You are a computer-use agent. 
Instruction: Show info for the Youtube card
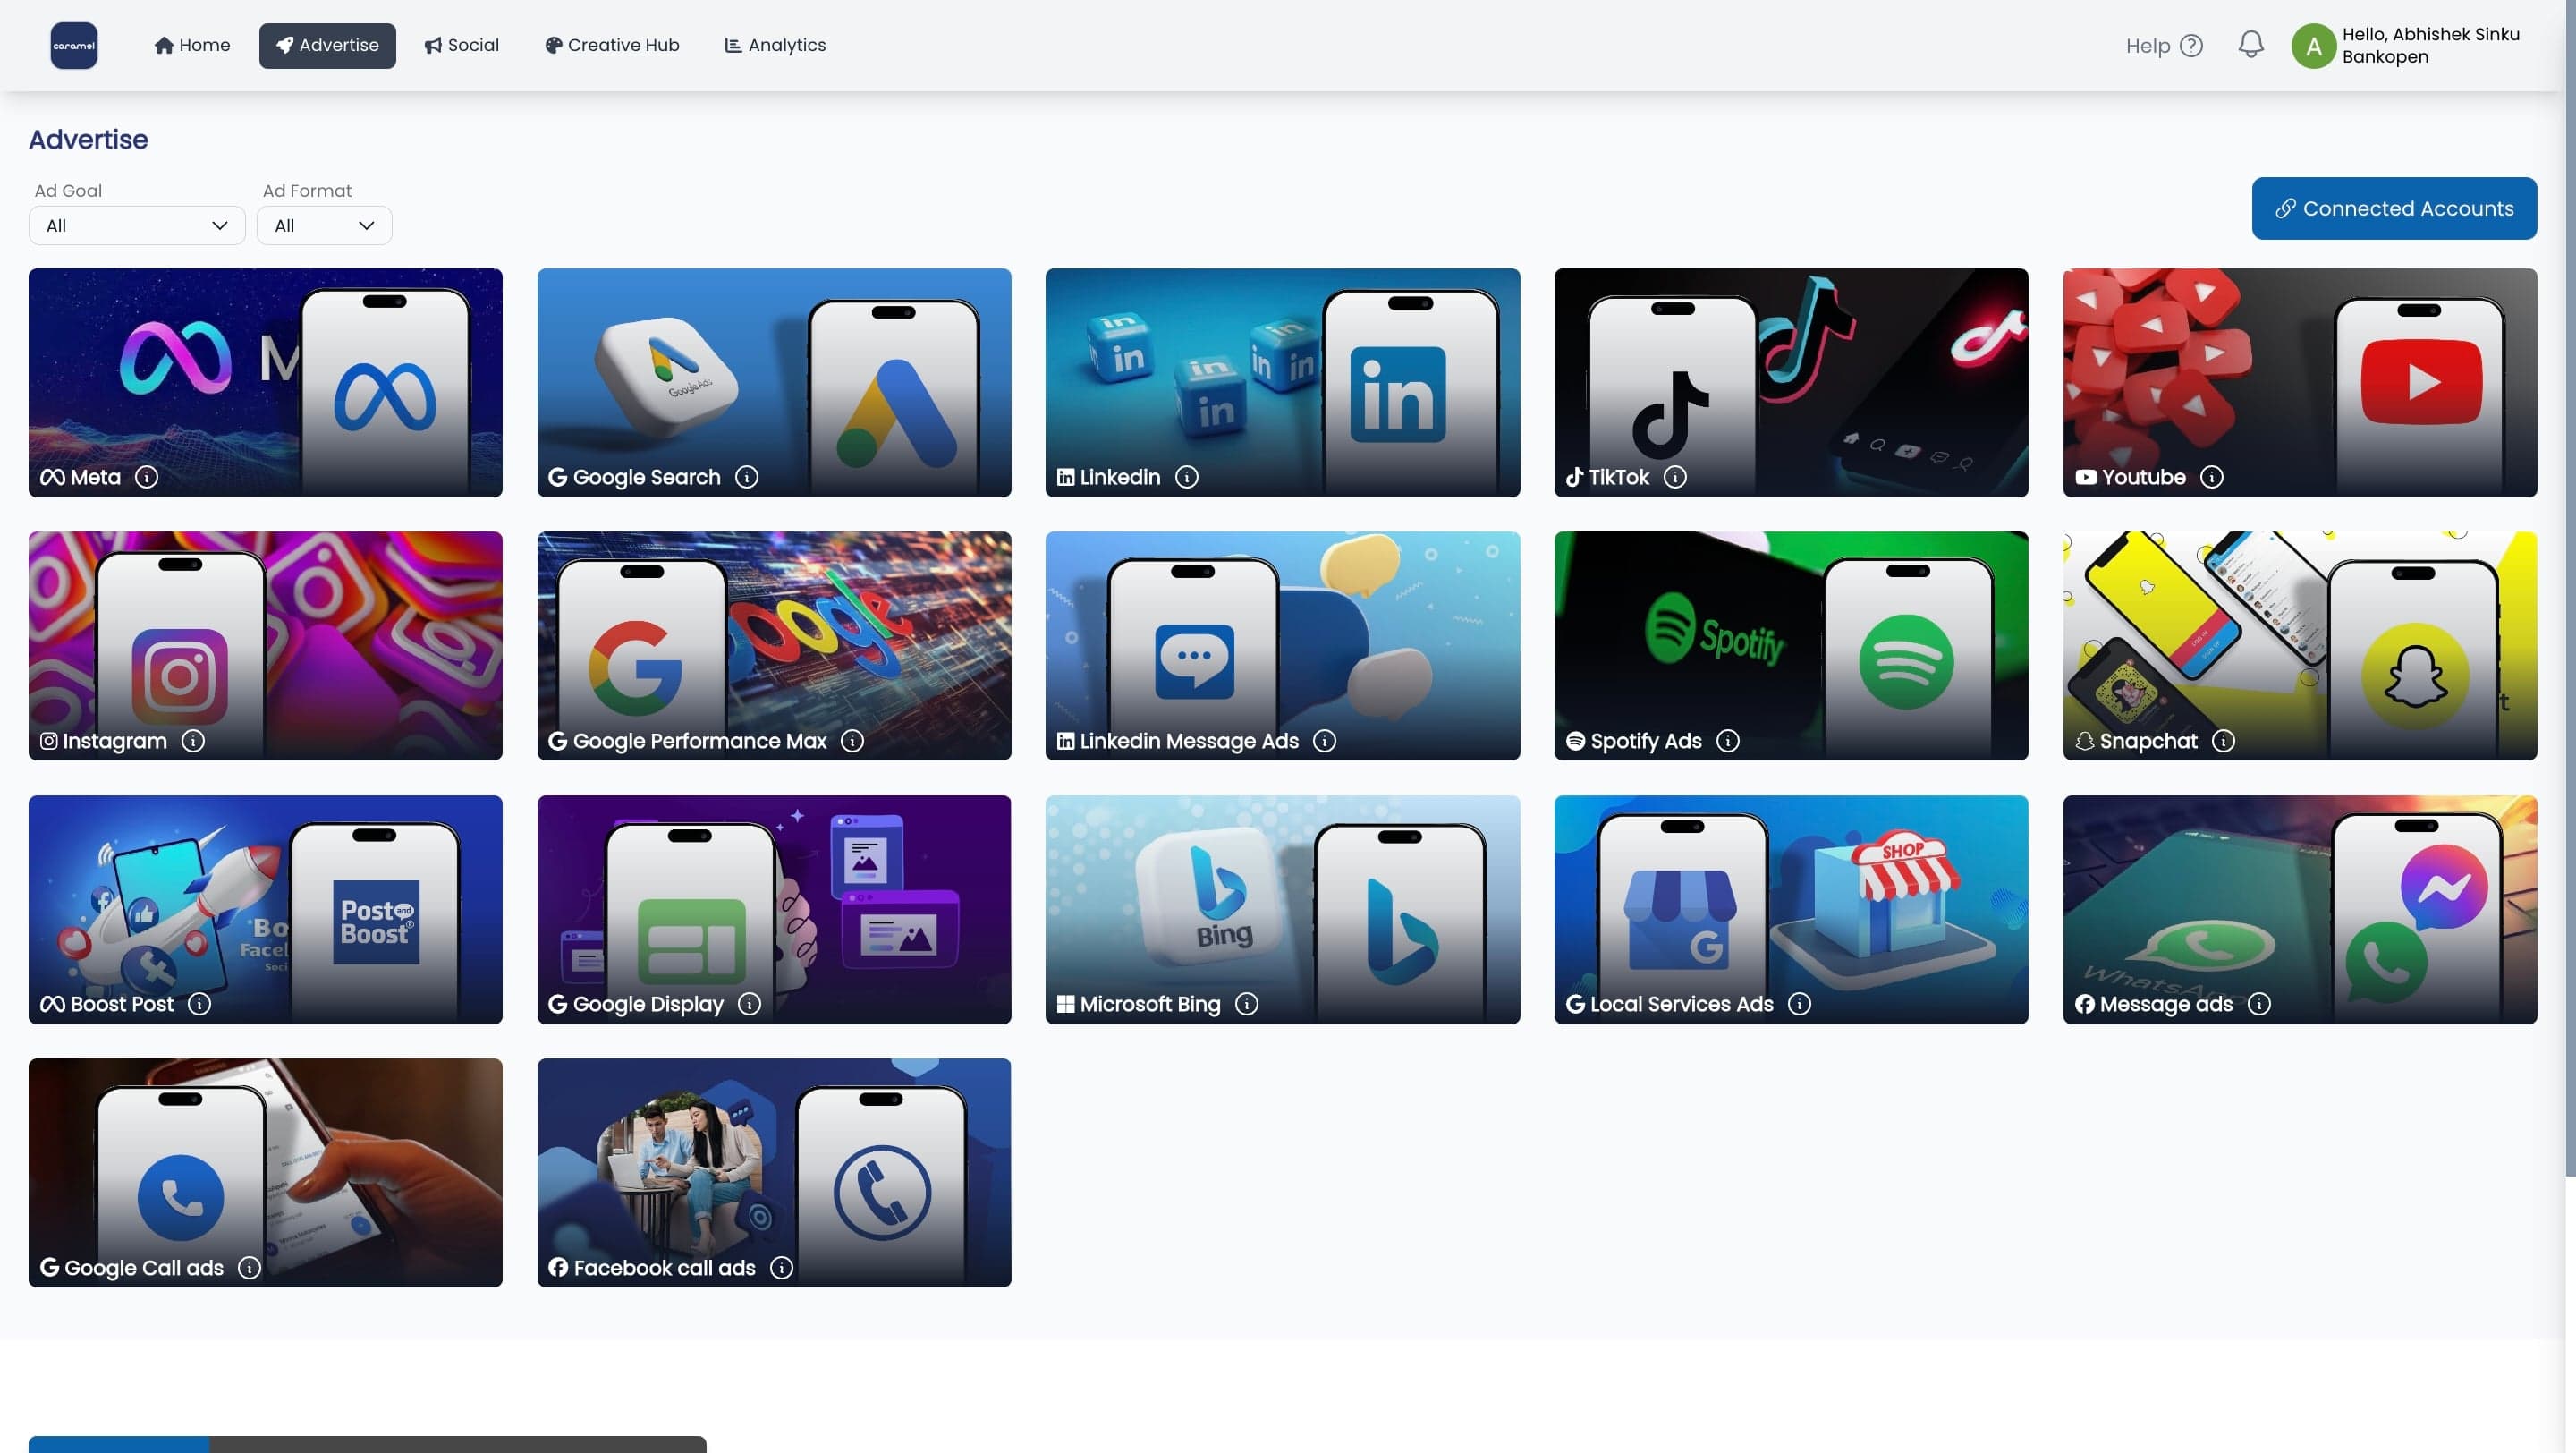pos(2212,477)
